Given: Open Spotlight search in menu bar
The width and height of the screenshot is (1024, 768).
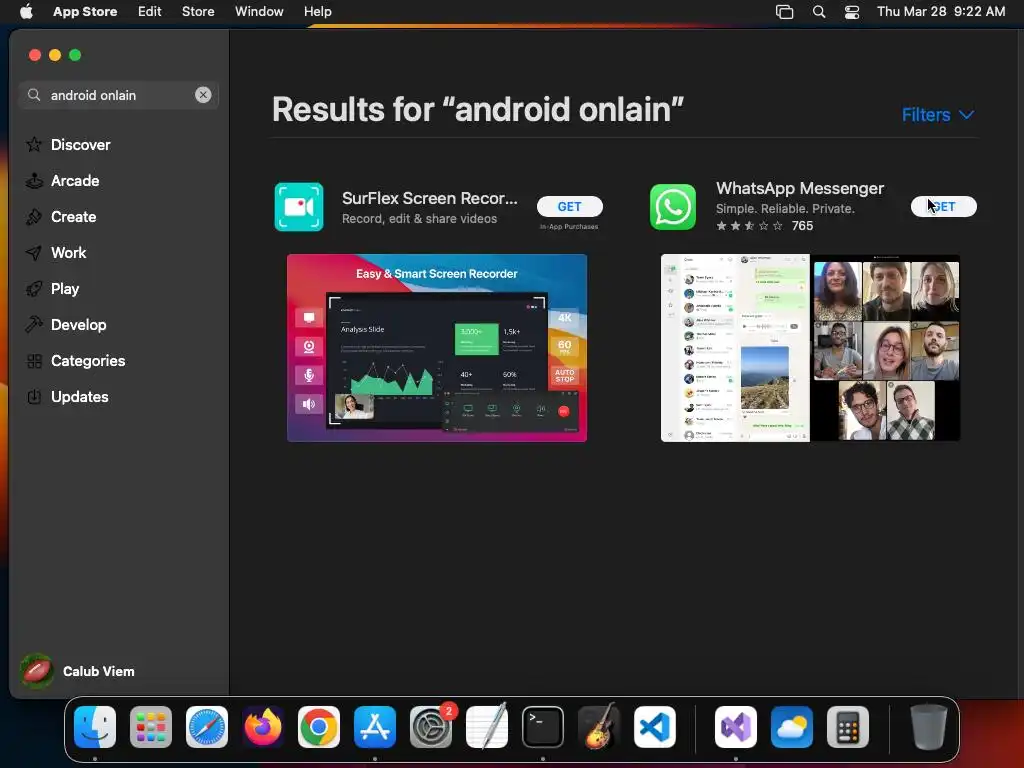Looking at the screenshot, I should (819, 12).
